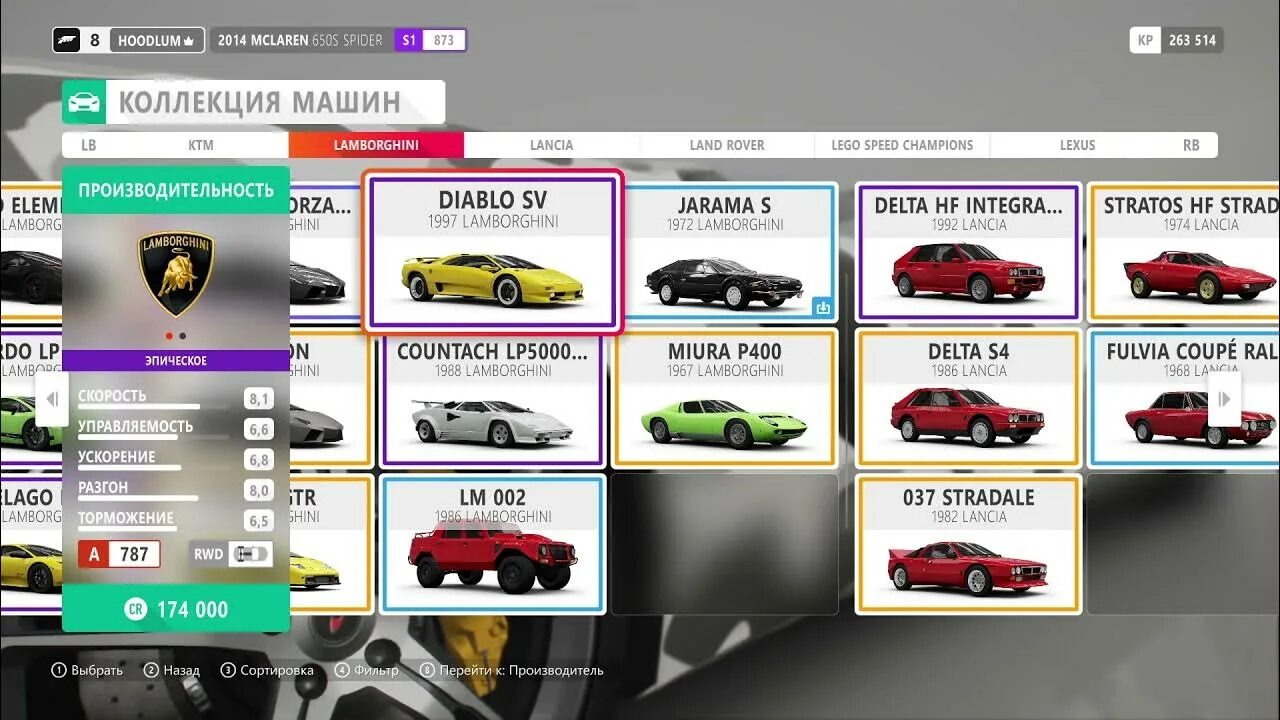Viewport: 1280px width, 720px height.
Task: Open the Фильтр (Filter) option
Action: pos(366,670)
